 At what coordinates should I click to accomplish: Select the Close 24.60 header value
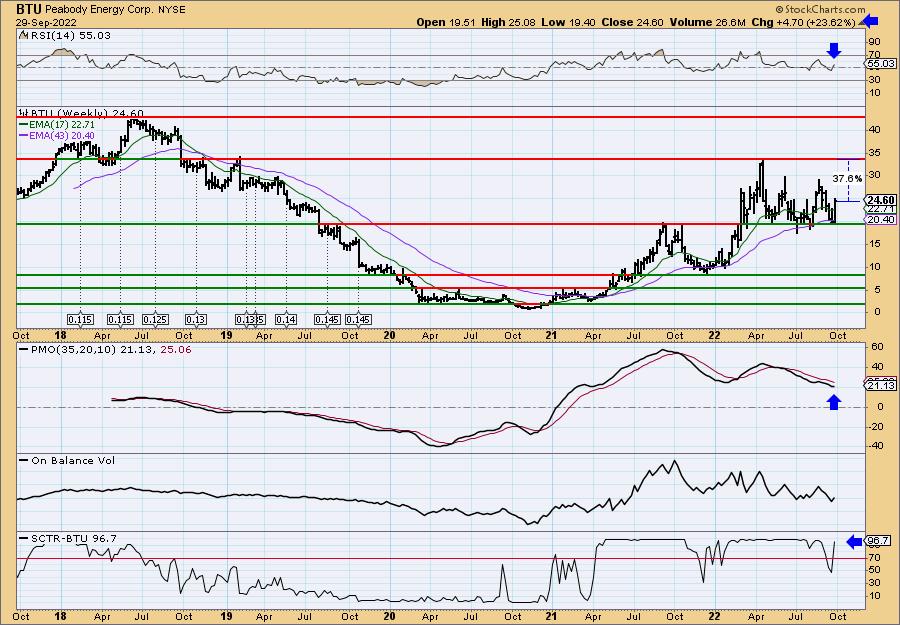point(632,22)
